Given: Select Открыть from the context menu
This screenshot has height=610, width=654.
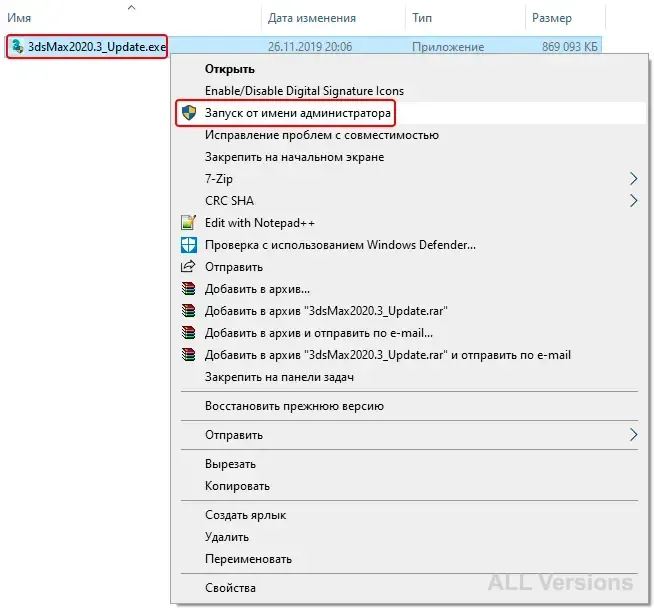Looking at the screenshot, I should (x=230, y=69).
